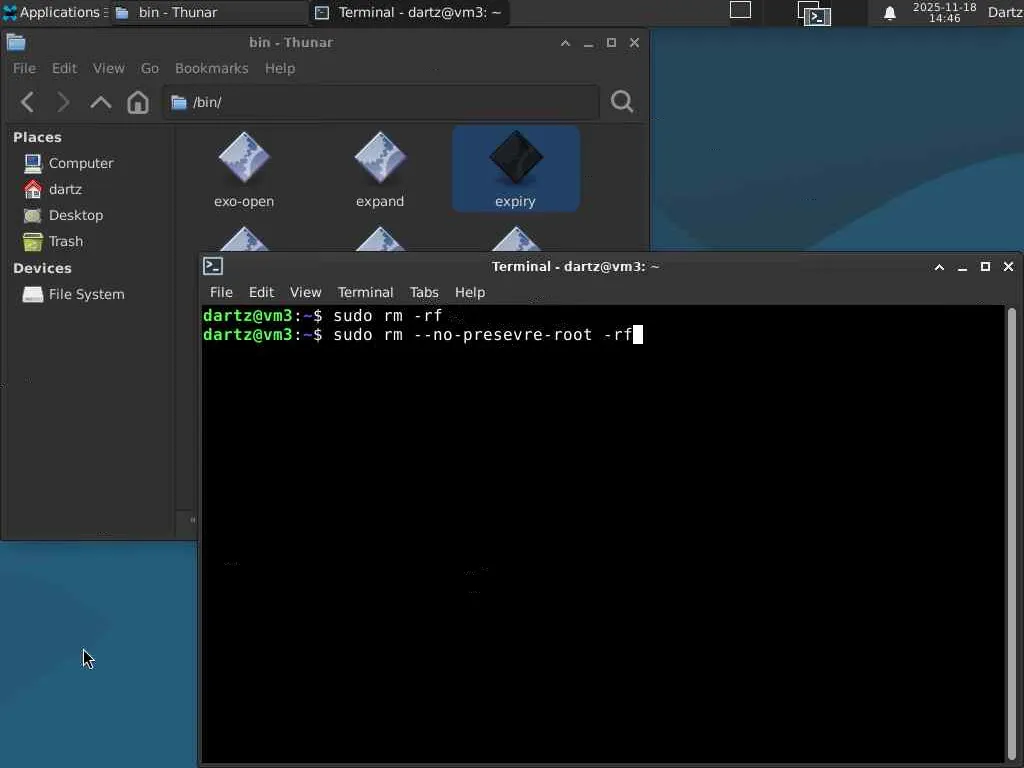Viewport: 1024px width, 768px height.
Task: Switch to Terminal taskbar button
Action: tap(409, 12)
